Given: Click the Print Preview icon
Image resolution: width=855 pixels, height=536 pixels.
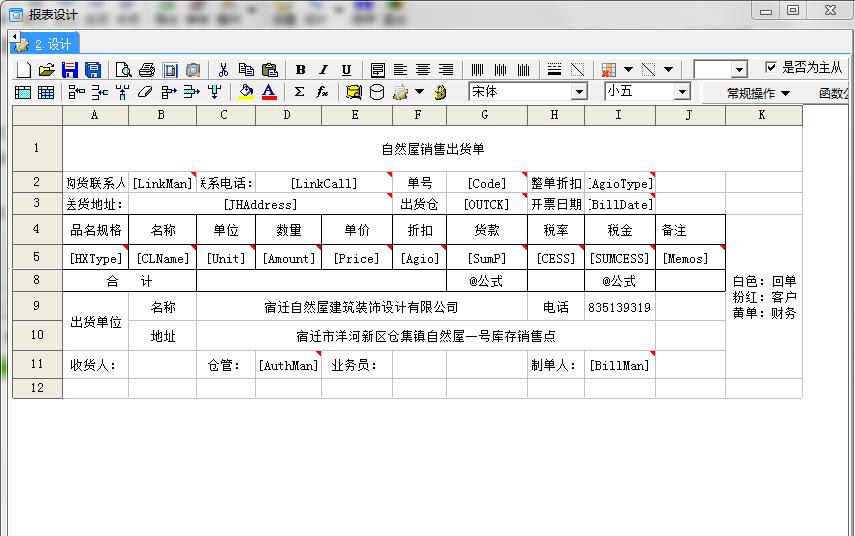Looking at the screenshot, I should pyautogui.click(x=123, y=70).
